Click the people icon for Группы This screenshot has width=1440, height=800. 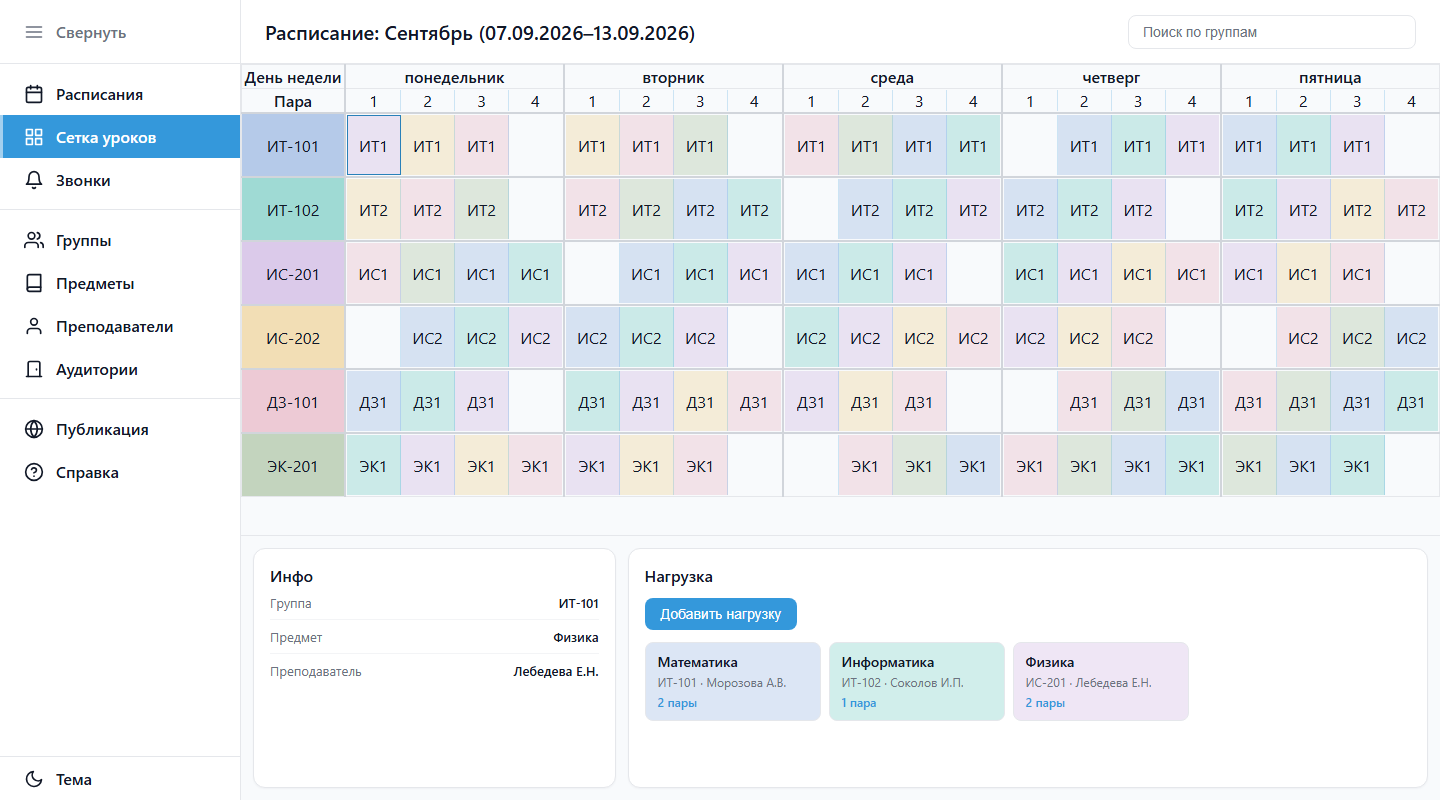(34, 240)
